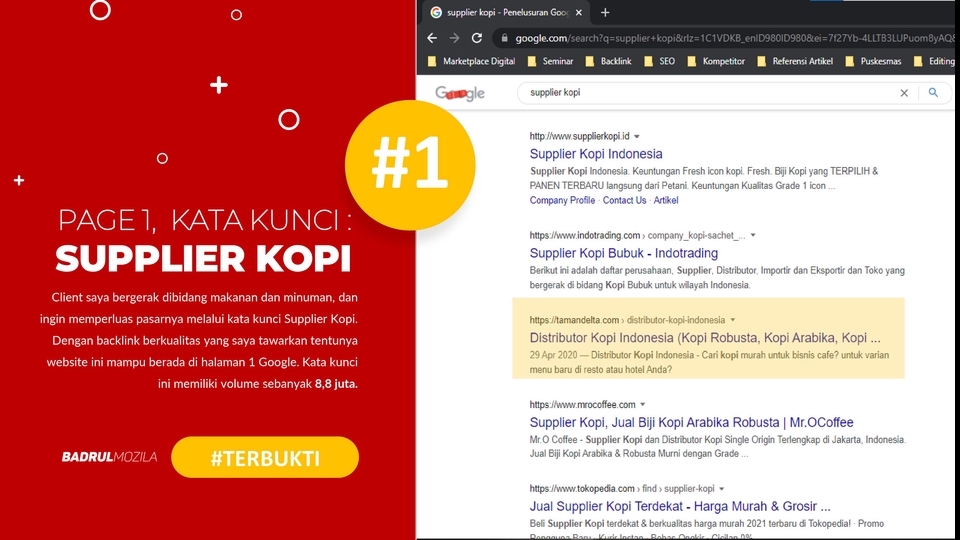
Task: Click the http://www.supplierkopi.id URL text
Action: pos(579,136)
